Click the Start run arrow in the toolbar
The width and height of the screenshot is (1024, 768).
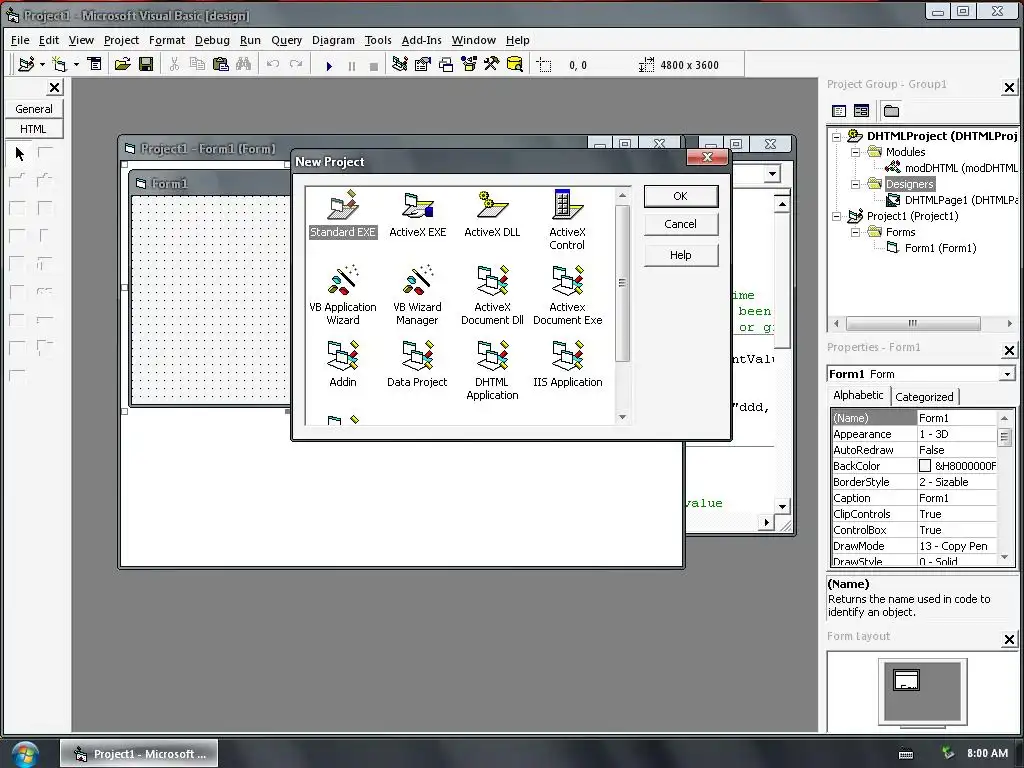[x=329, y=65]
